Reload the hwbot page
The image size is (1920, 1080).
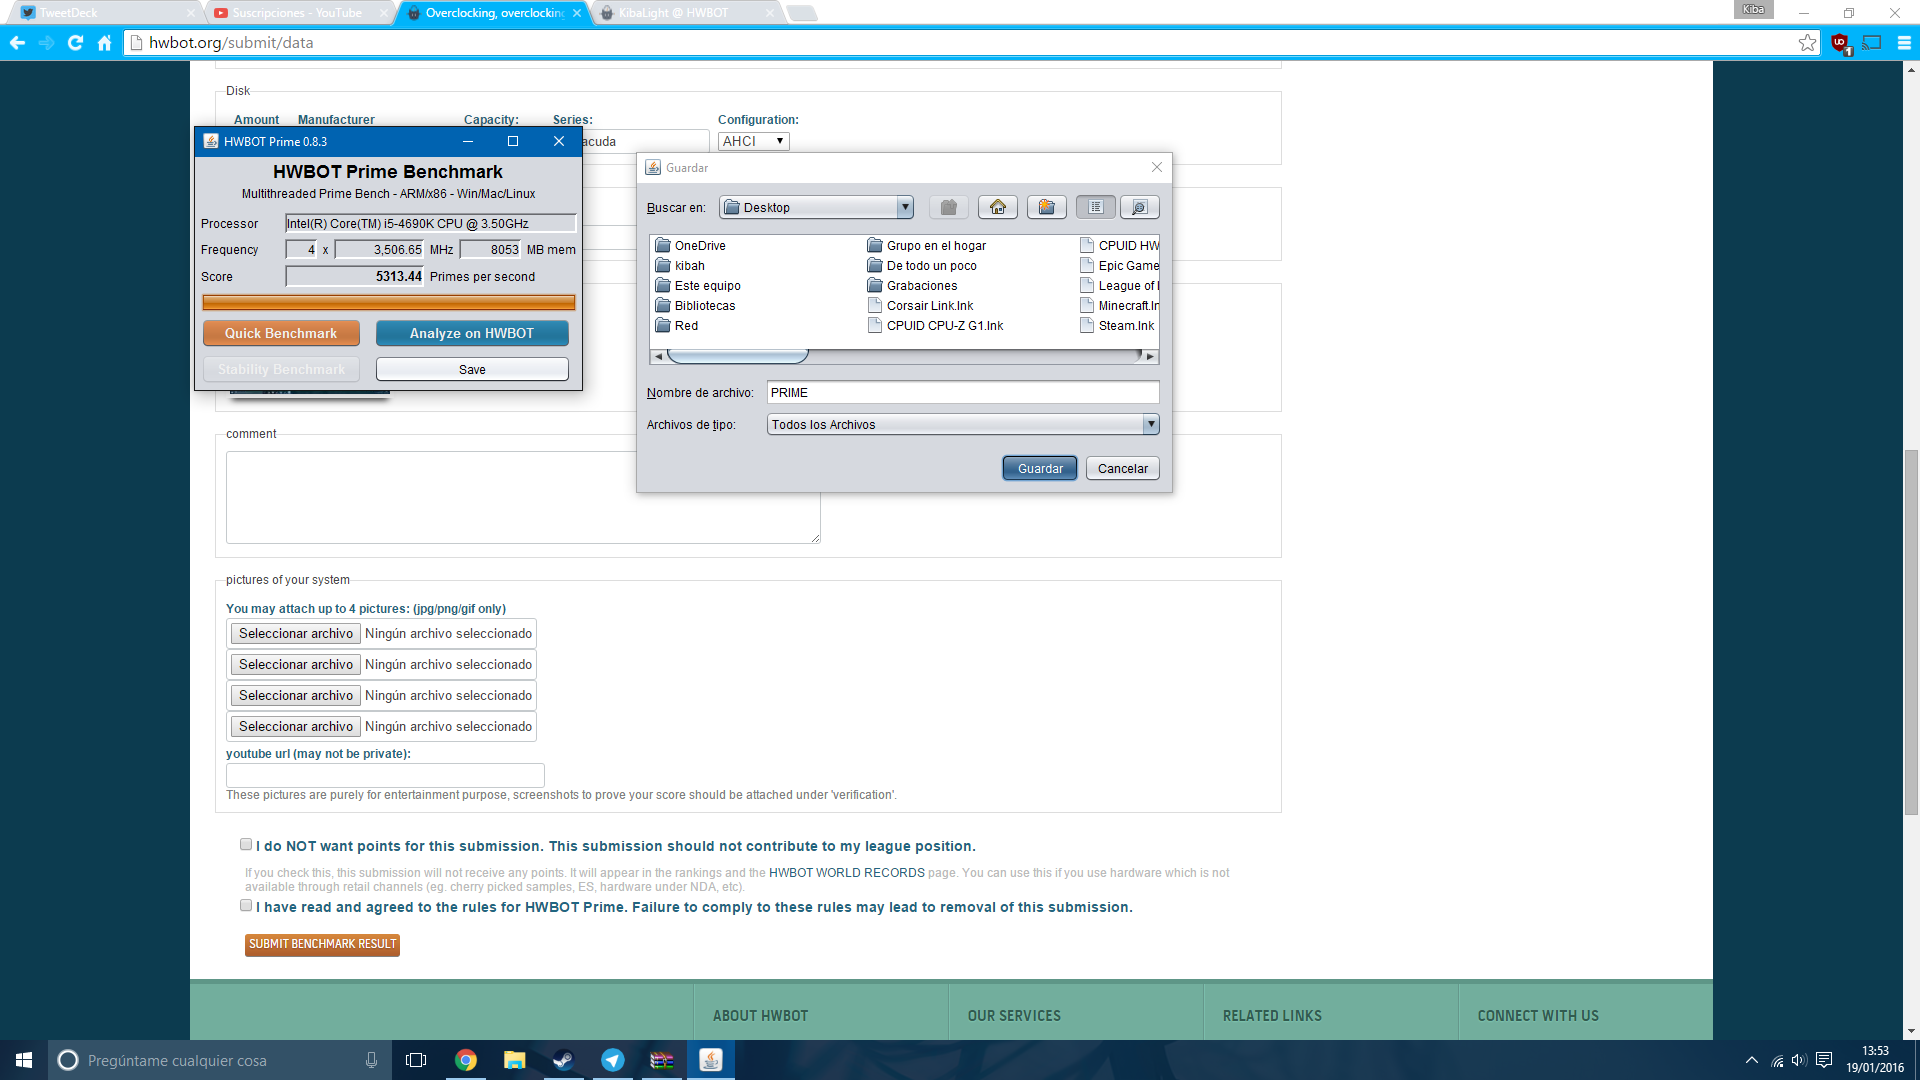(75, 43)
